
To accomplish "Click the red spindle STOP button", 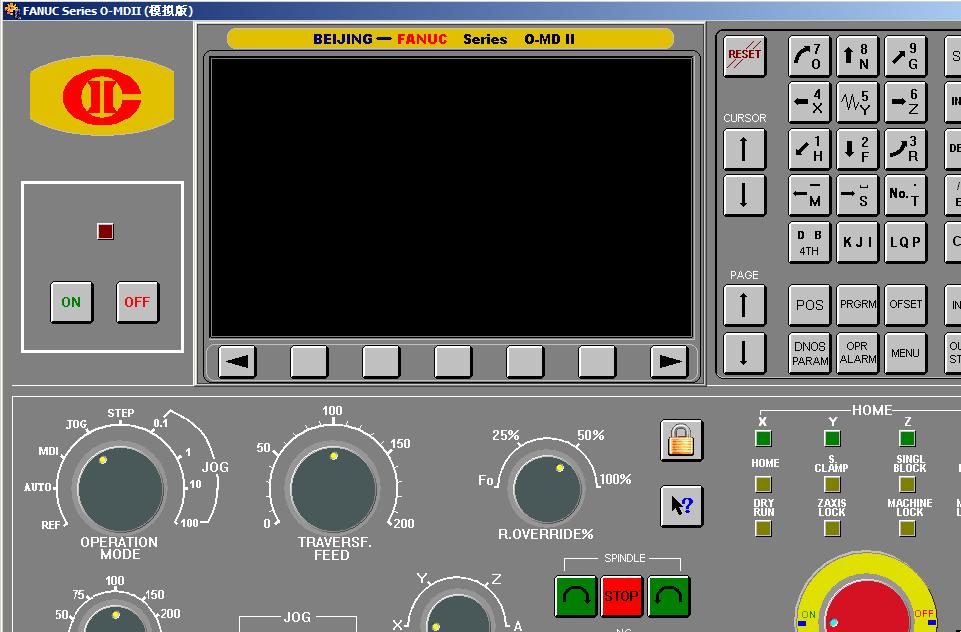I will tap(621, 596).
